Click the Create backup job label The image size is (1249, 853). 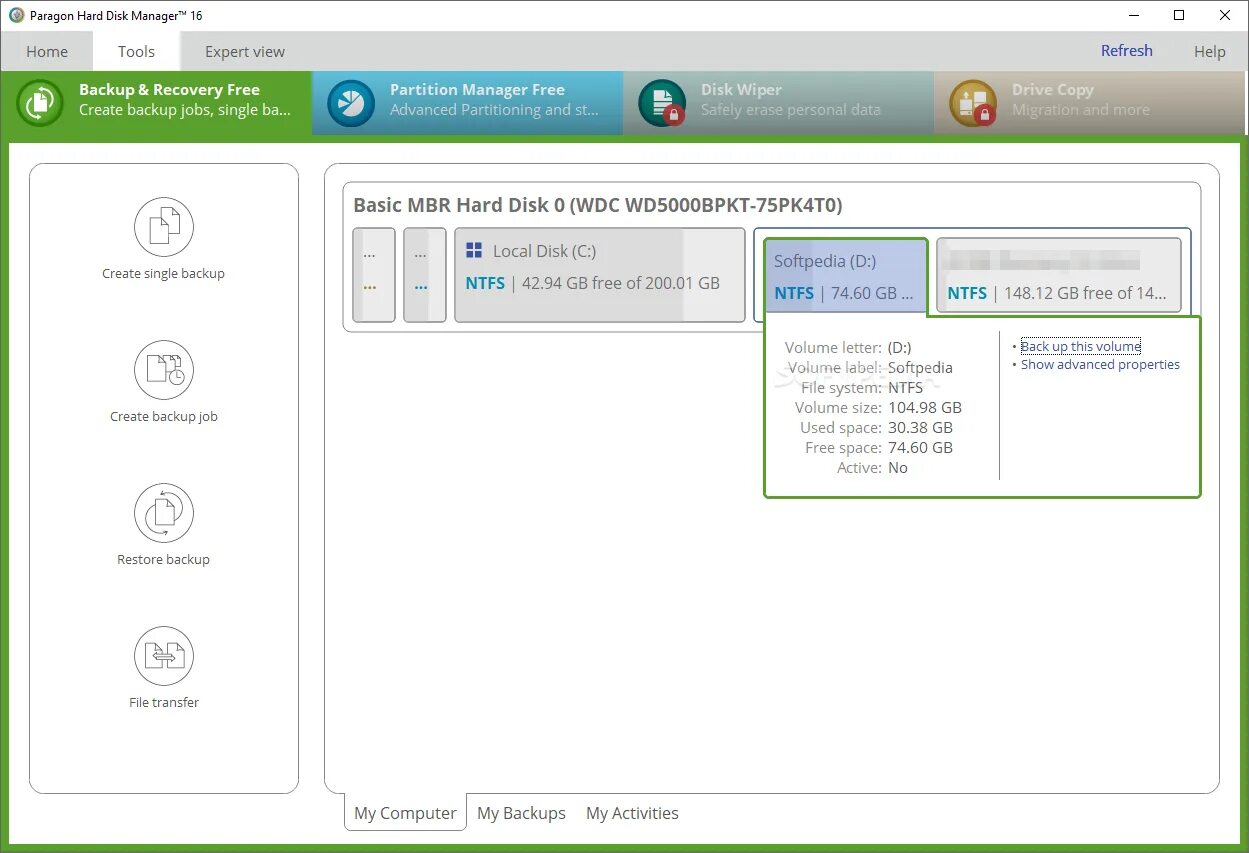coord(164,416)
